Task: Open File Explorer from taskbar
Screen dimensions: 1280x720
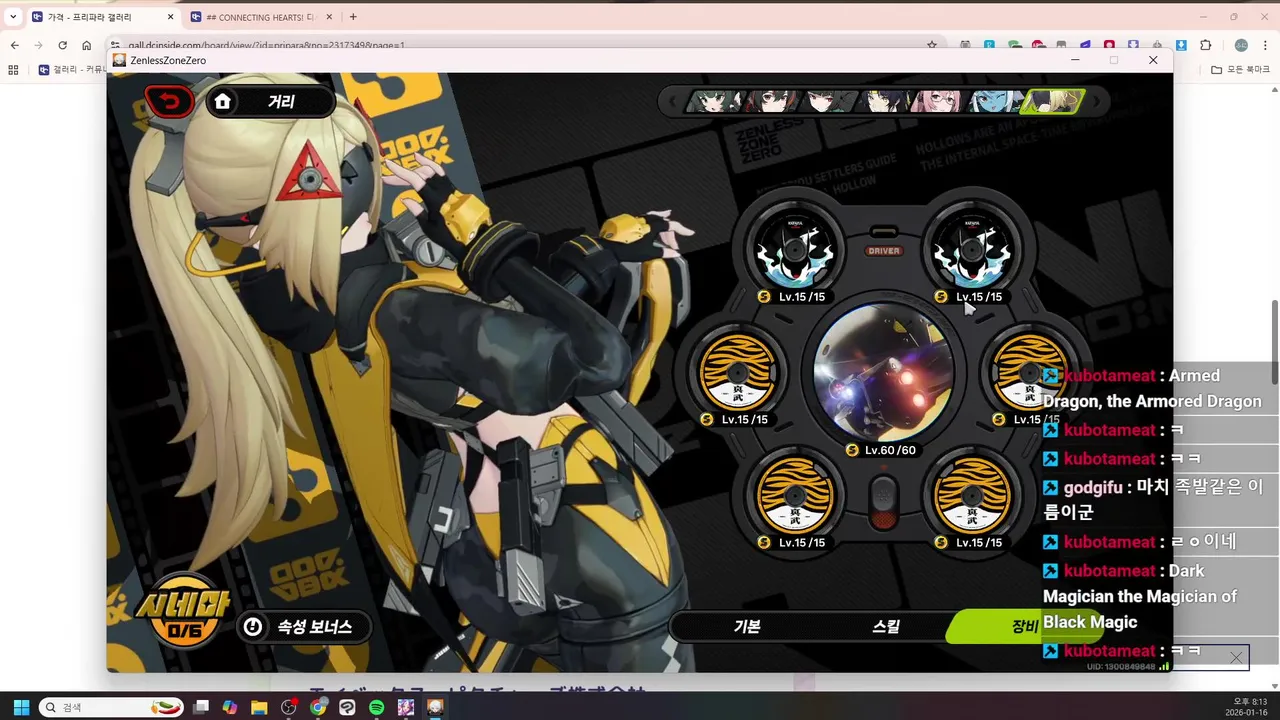Action: point(259,707)
